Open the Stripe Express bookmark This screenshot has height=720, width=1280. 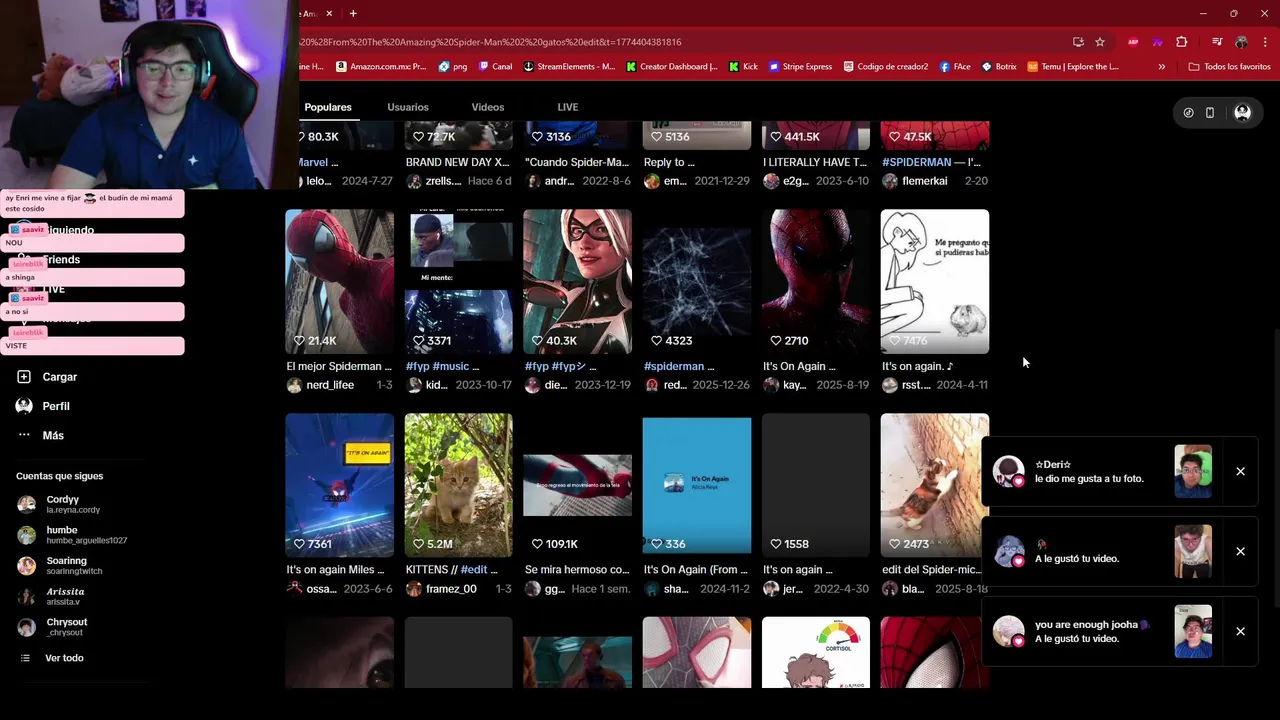tap(801, 67)
